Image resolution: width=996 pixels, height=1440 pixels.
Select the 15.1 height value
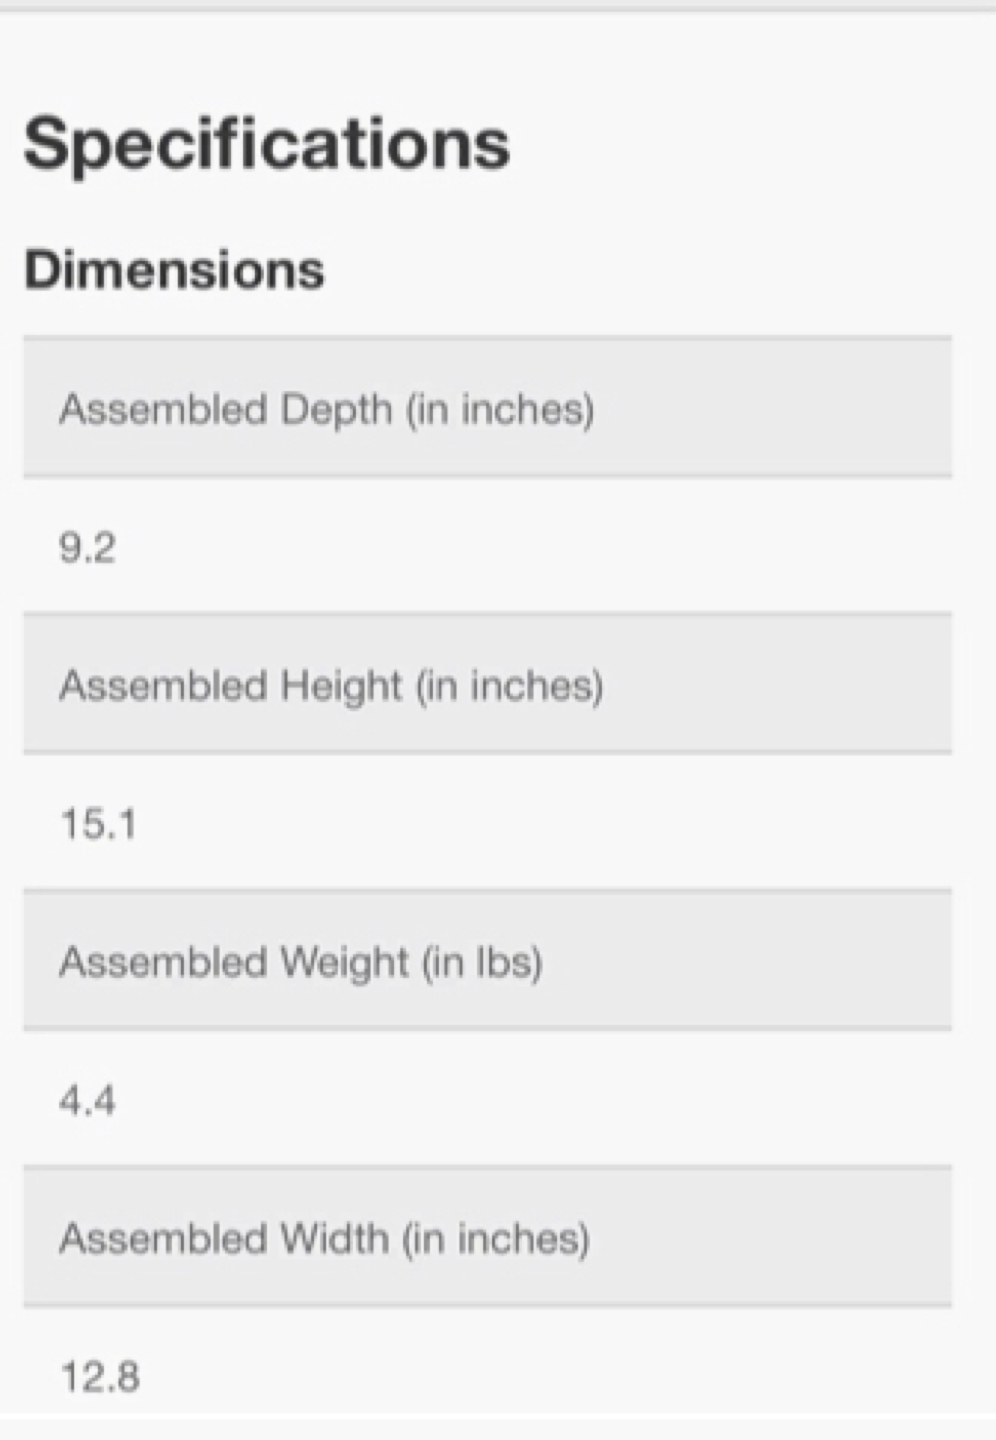(98, 824)
